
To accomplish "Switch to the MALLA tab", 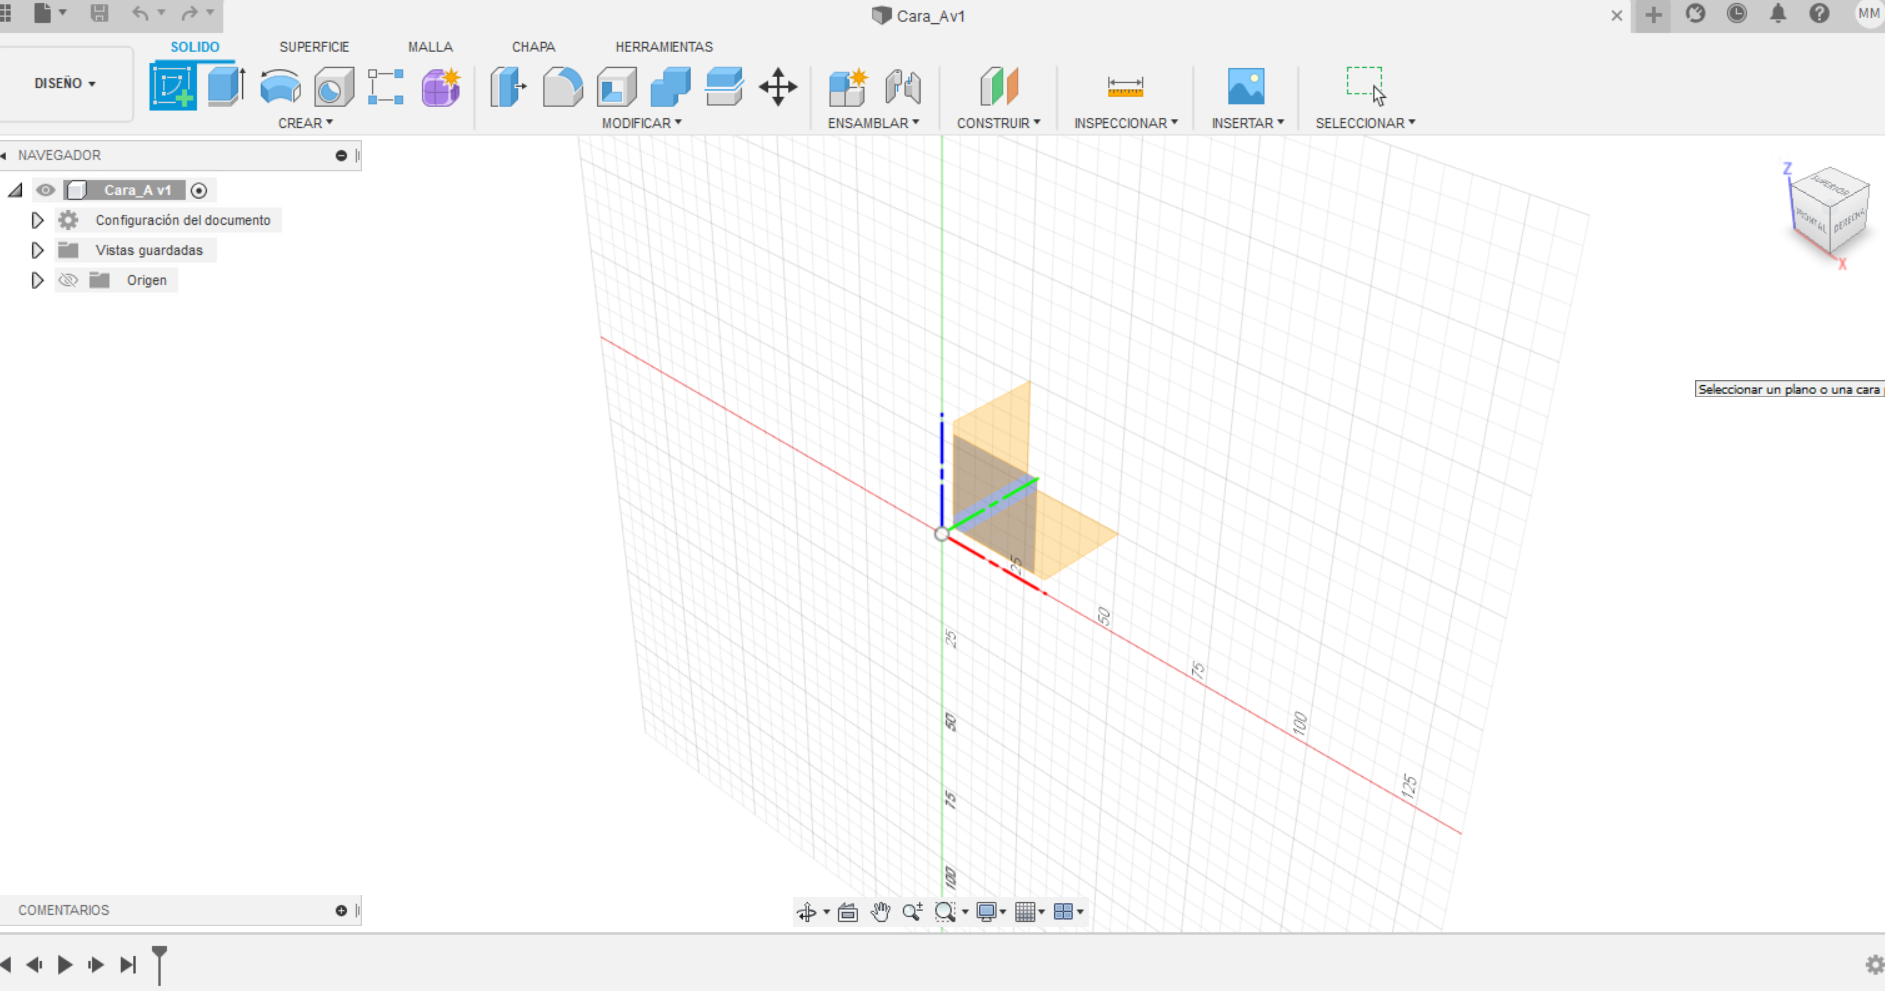I will click(x=430, y=47).
